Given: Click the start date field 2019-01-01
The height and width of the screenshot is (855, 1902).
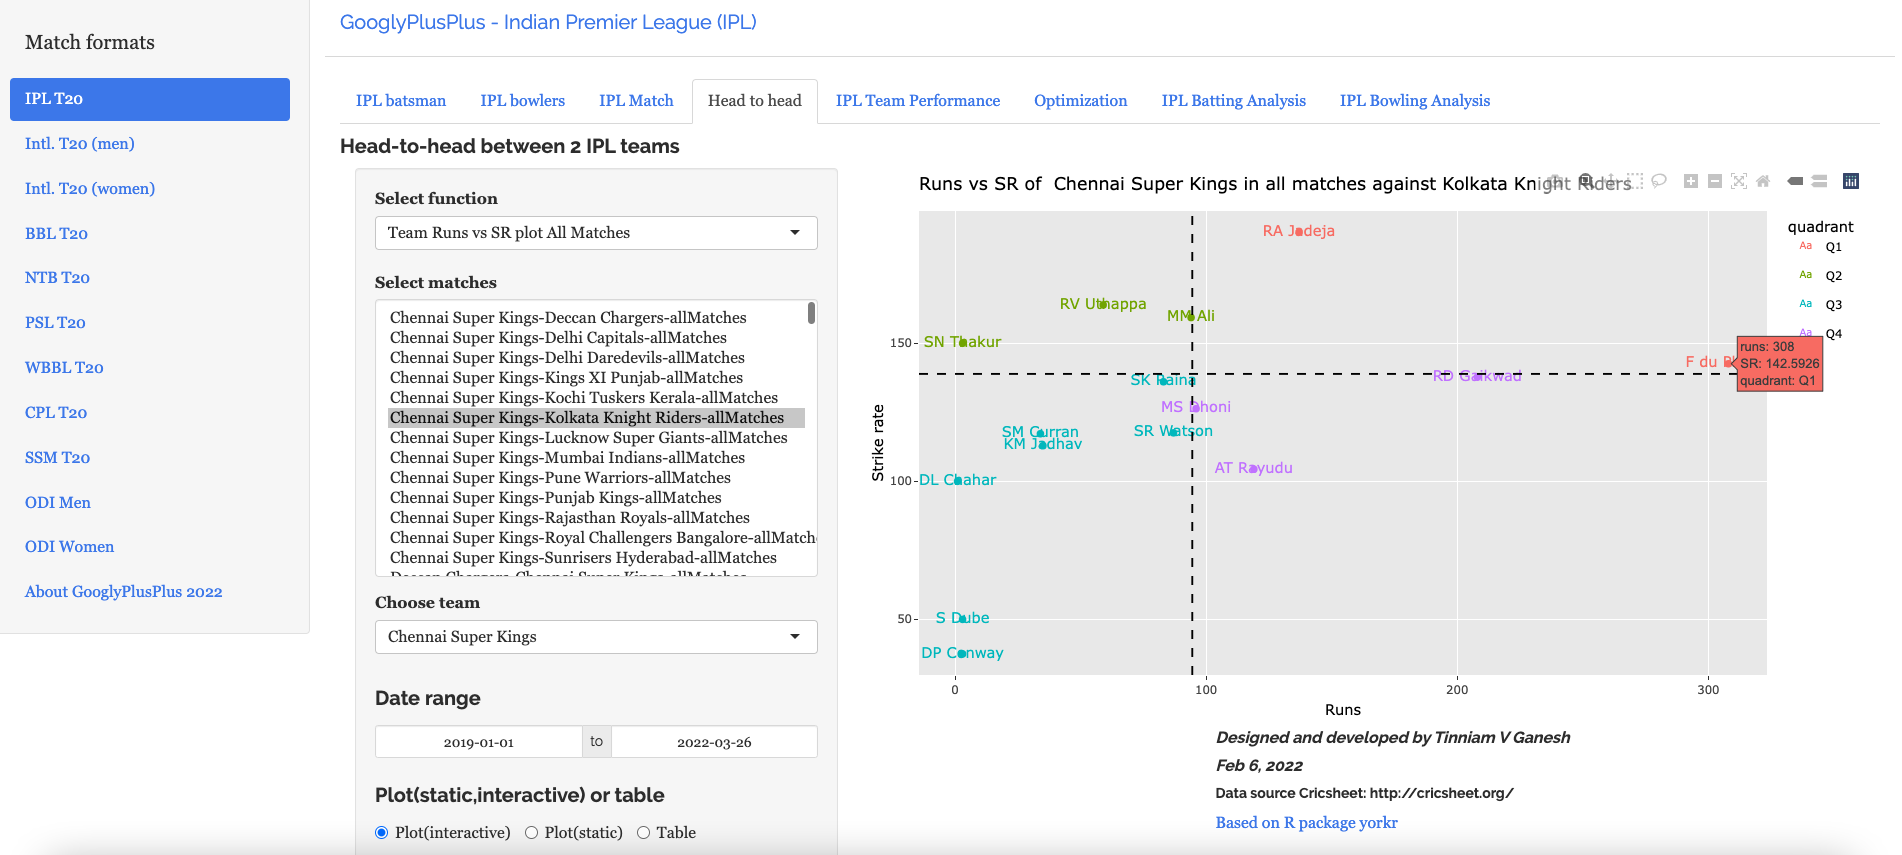Looking at the screenshot, I should [478, 742].
